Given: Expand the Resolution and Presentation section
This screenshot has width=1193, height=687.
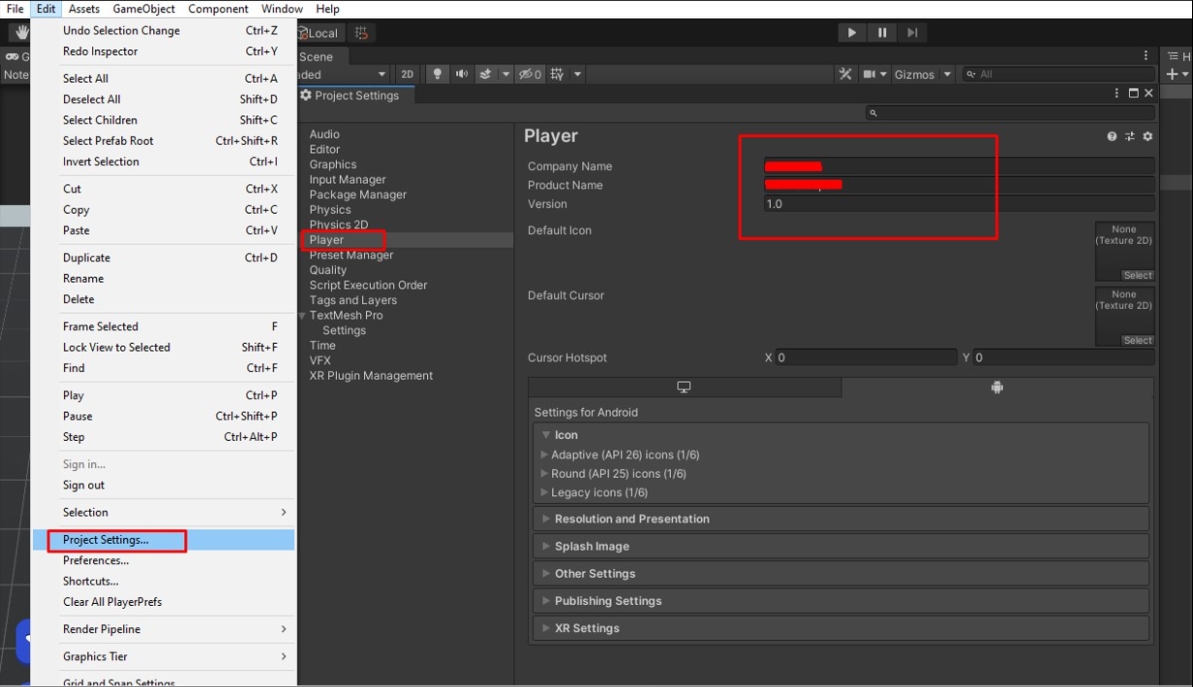Looking at the screenshot, I should coord(631,519).
